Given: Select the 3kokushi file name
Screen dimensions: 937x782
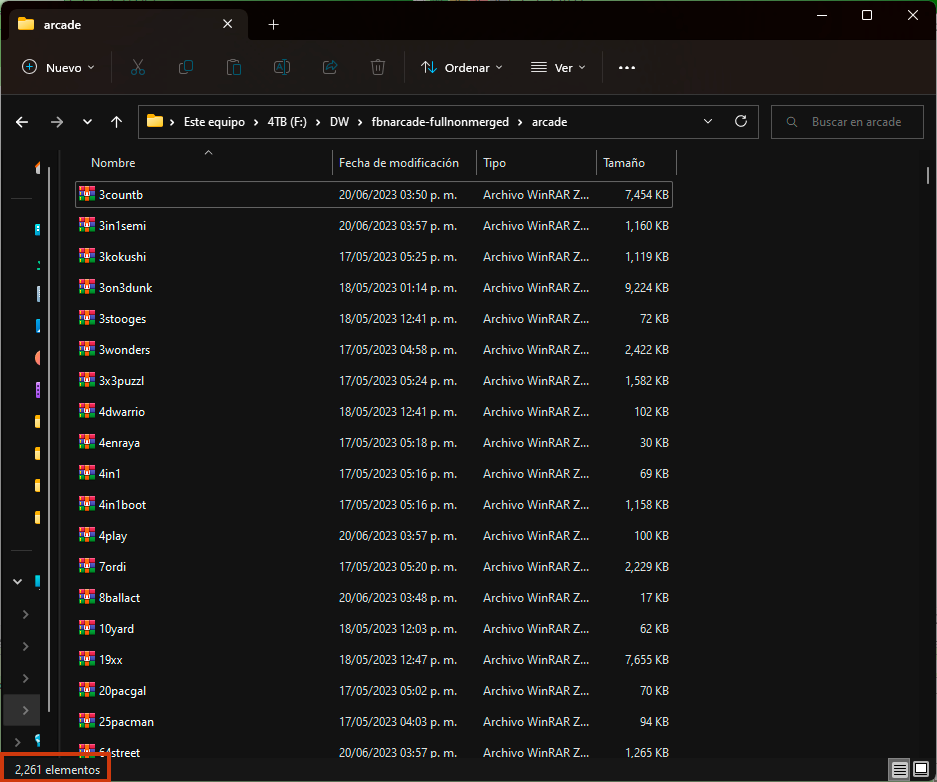Looking at the screenshot, I should pyautogui.click(x=123, y=257).
